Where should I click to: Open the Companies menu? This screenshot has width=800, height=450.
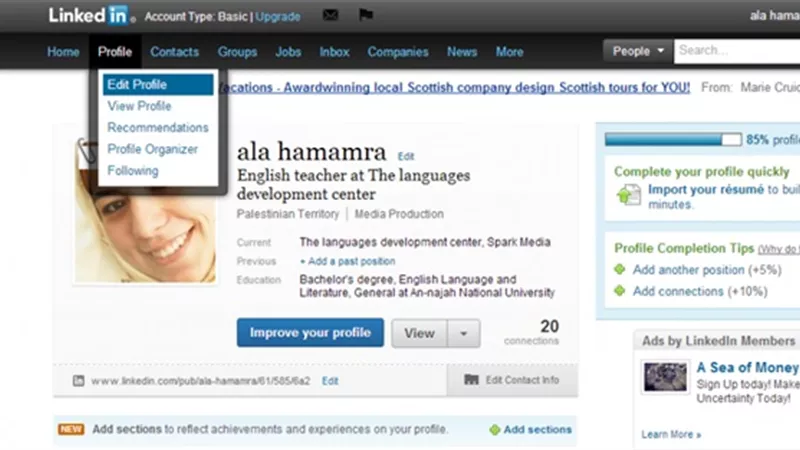coord(398,52)
